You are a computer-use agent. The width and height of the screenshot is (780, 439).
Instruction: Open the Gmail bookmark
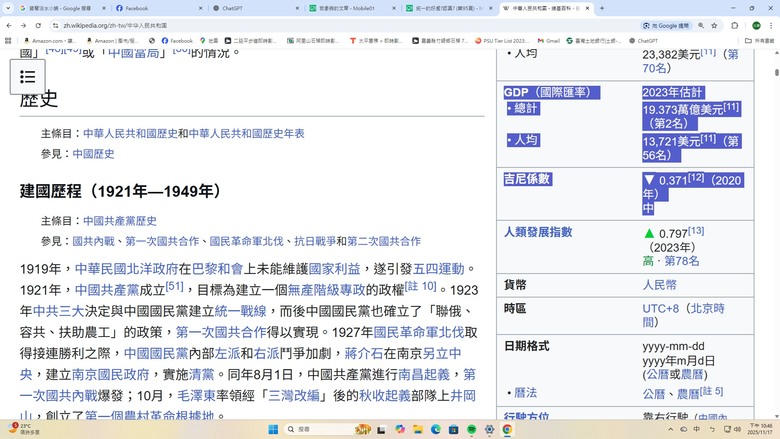(x=549, y=41)
